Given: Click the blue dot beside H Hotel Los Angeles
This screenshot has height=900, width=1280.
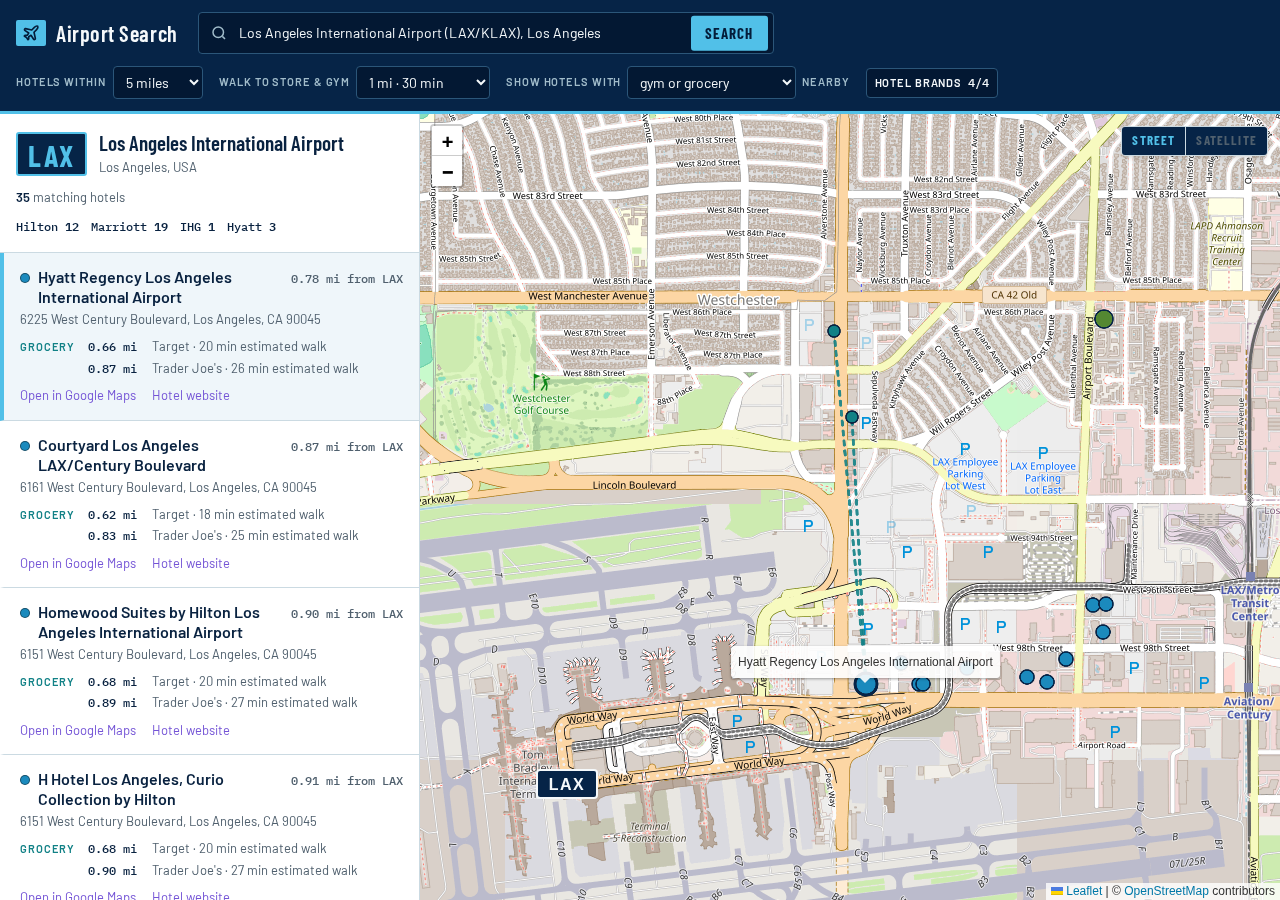Looking at the screenshot, I should pyautogui.click(x=25, y=780).
